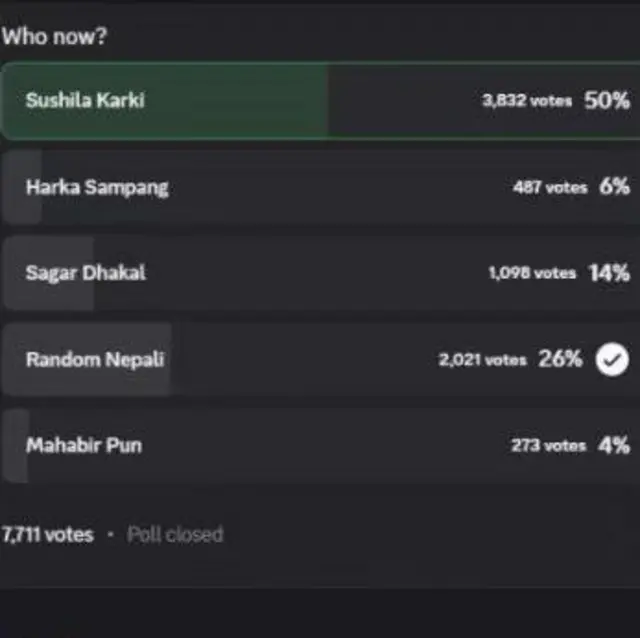Click the 2,021 votes count

481,360
